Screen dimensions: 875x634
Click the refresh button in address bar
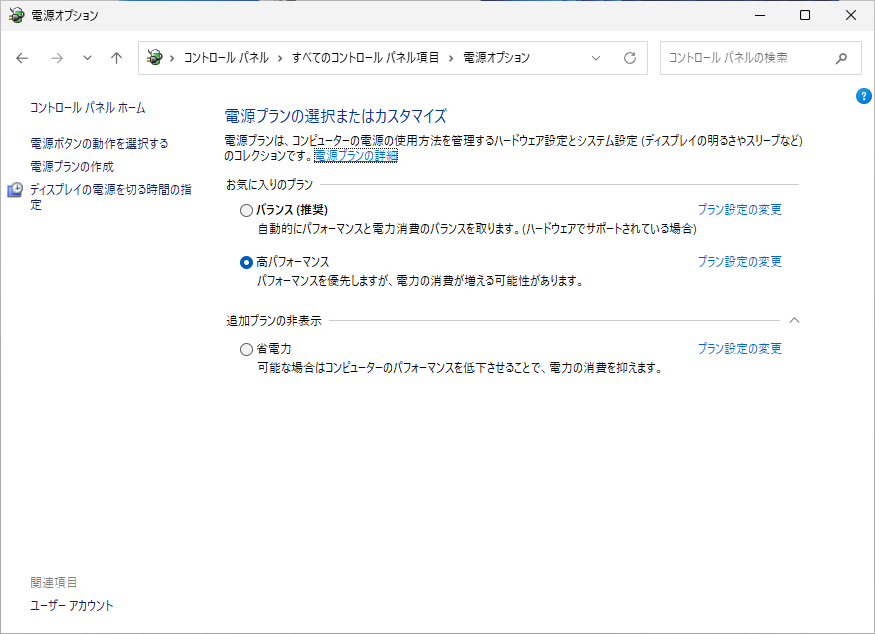click(630, 58)
